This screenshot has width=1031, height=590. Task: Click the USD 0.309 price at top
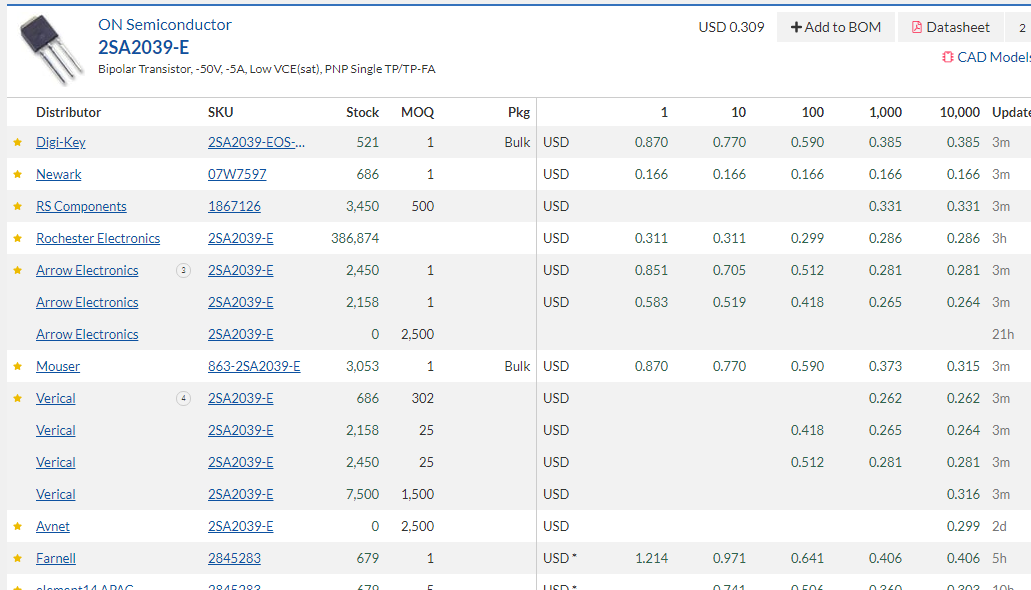click(x=731, y=28)
